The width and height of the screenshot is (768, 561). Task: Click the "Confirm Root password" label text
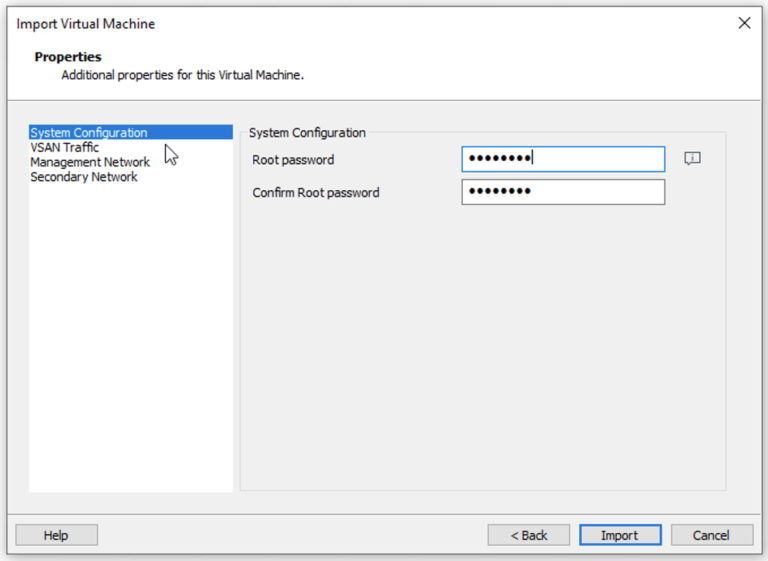pos(316,193)
